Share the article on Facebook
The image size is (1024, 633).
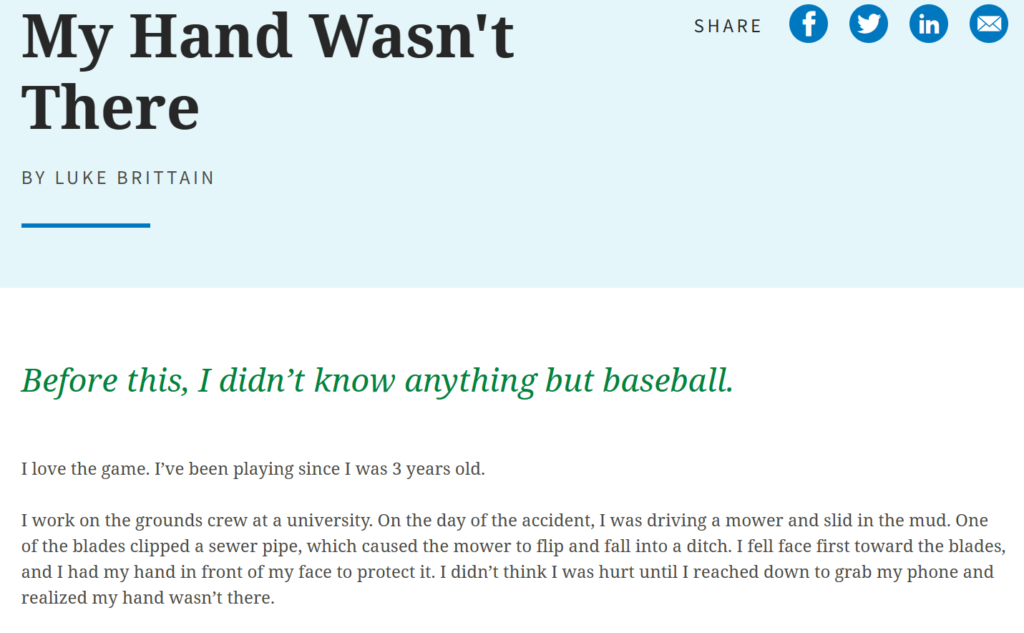pos(808,24)
